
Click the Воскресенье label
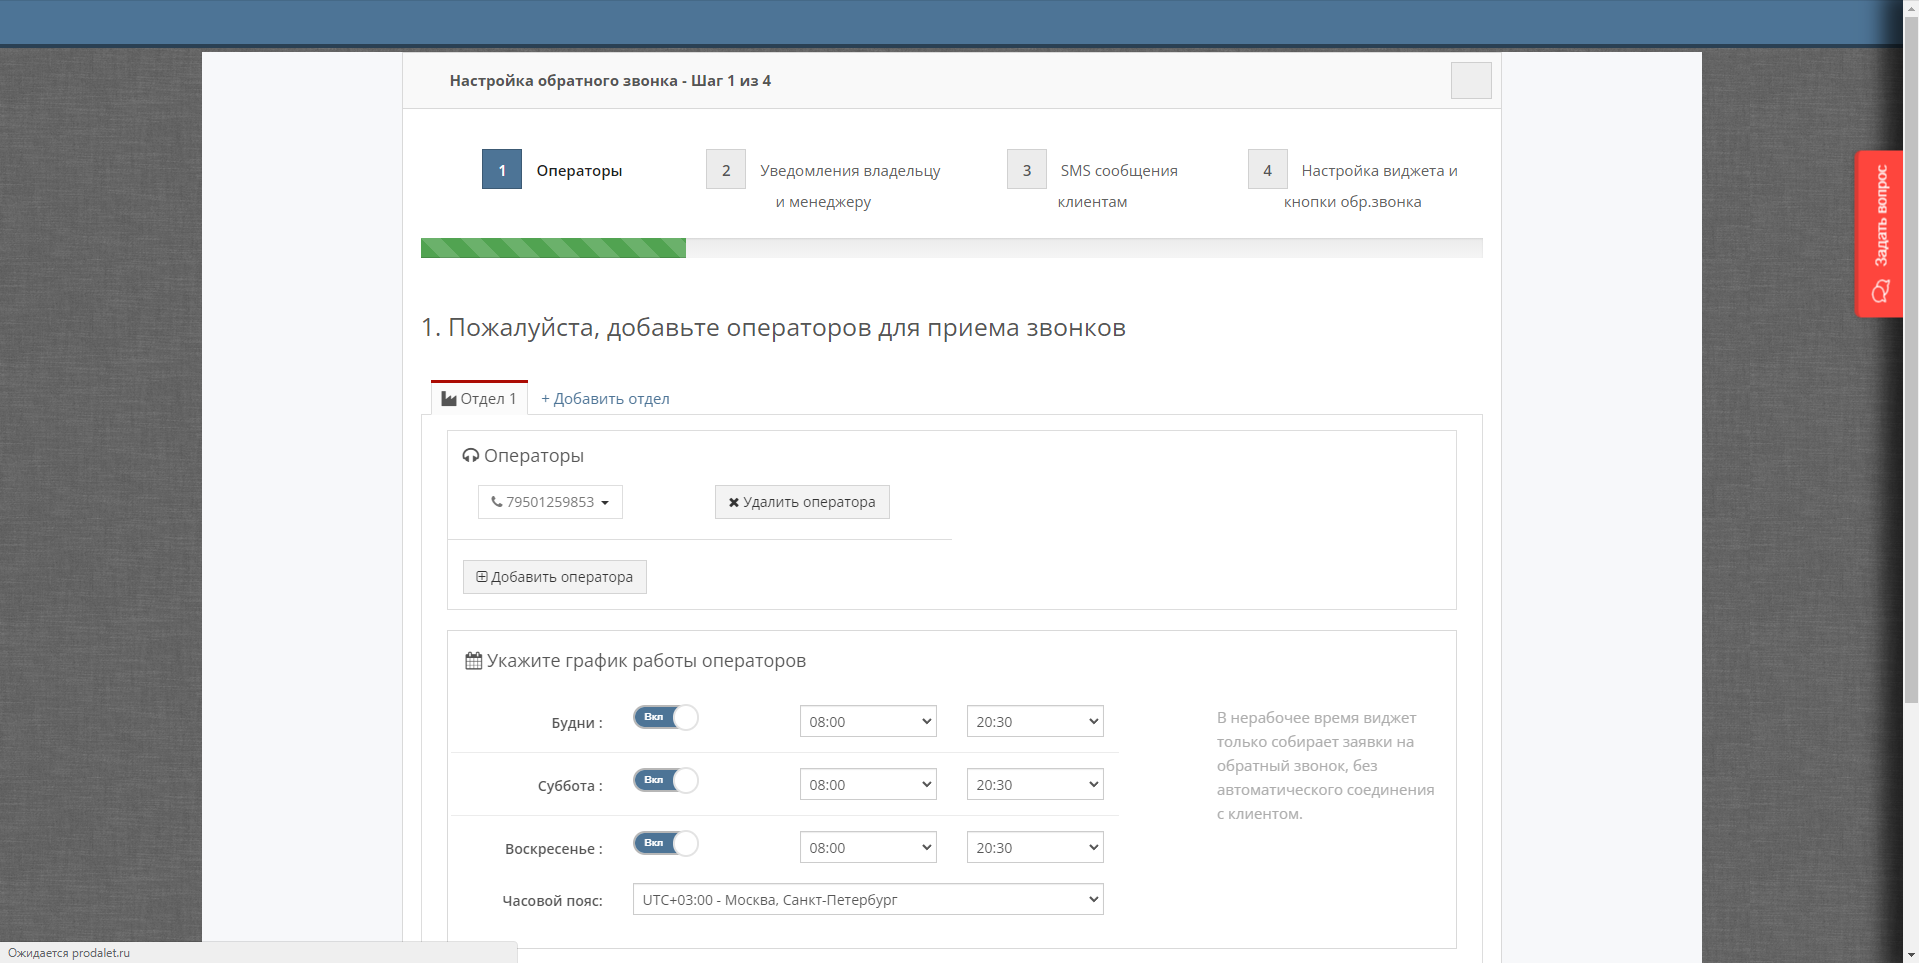(554, 849)
